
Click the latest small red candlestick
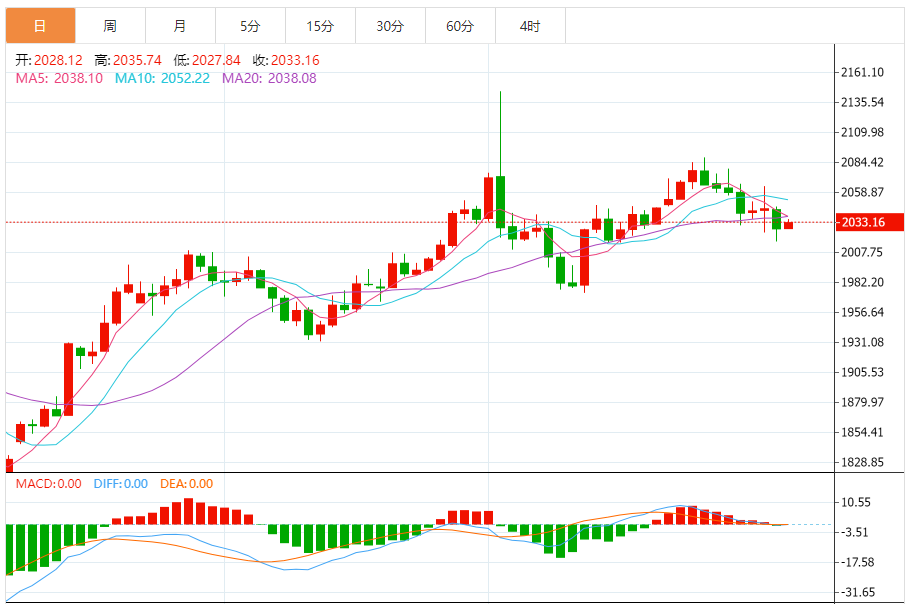[788, 225]
